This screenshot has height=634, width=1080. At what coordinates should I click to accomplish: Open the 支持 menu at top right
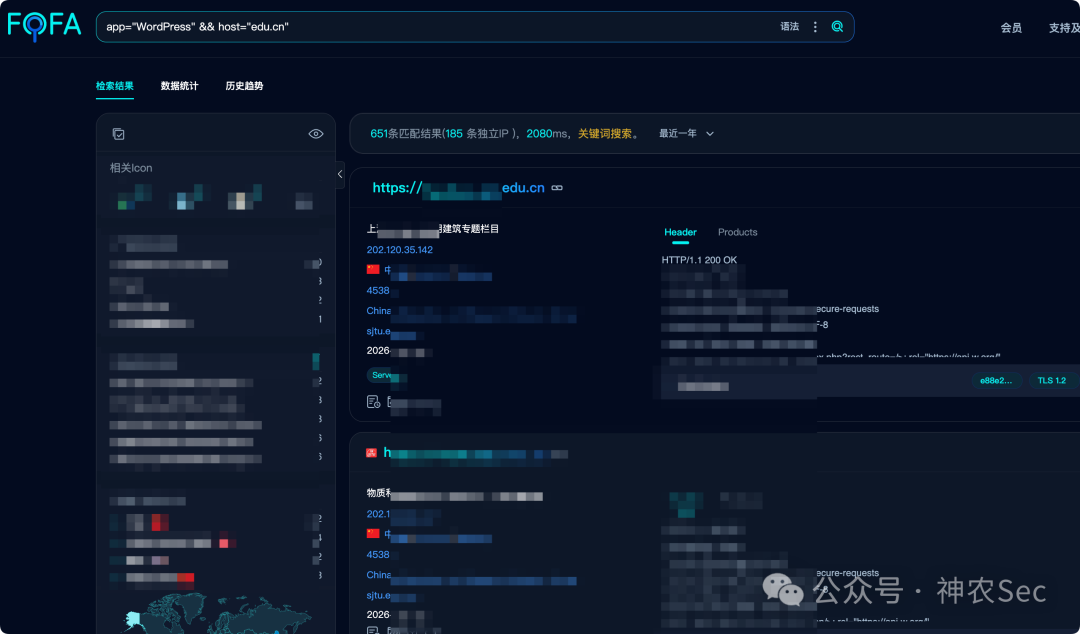tap(1063, 28)
